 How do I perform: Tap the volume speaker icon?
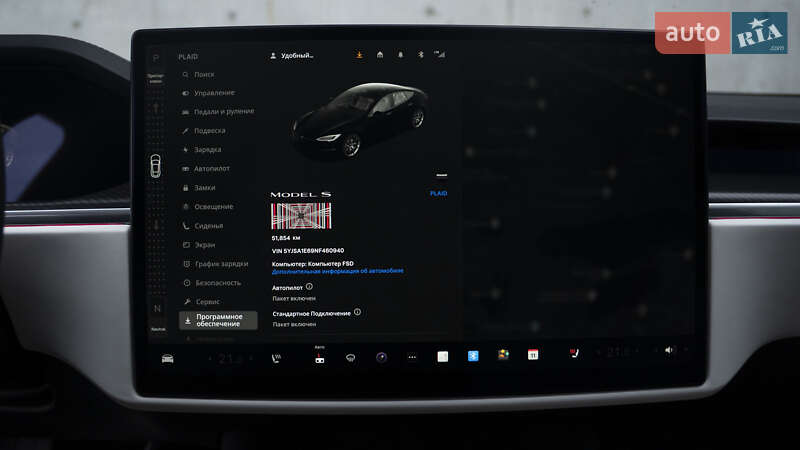pos(669,350)
